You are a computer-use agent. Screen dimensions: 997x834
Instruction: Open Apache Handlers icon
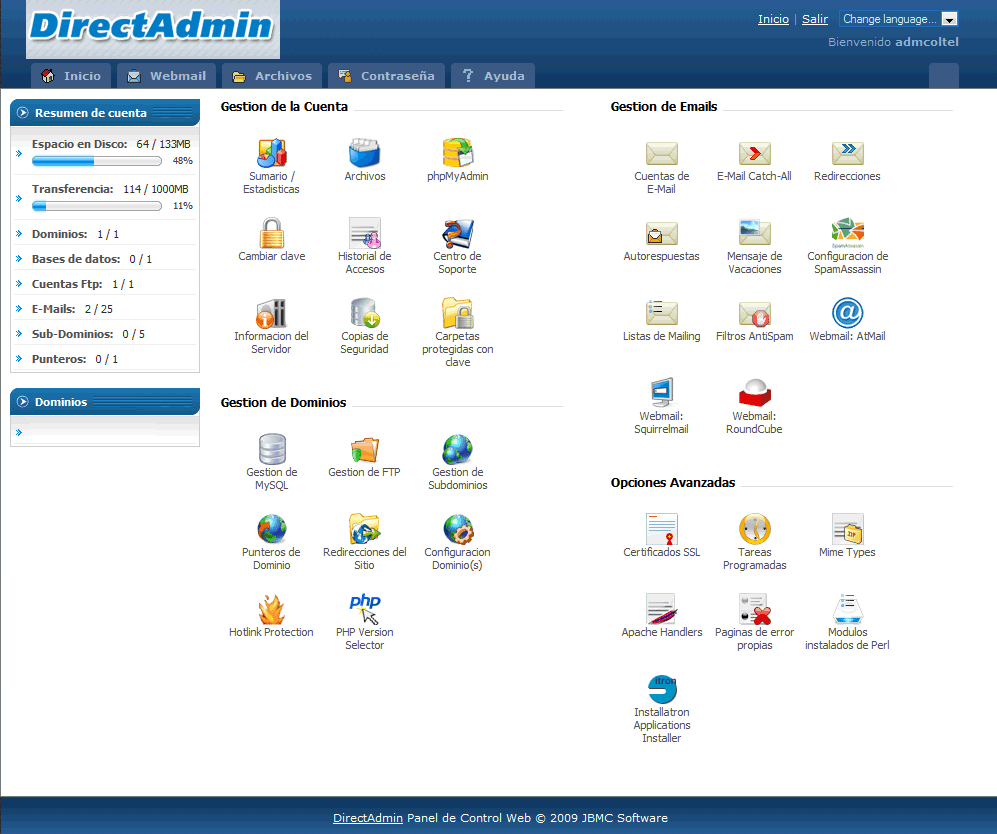(661, 609)
